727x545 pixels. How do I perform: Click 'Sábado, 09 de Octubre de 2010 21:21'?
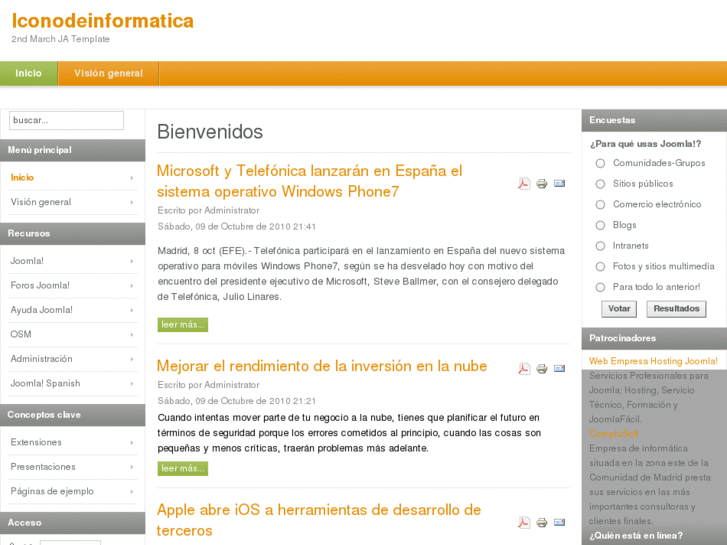236,401
